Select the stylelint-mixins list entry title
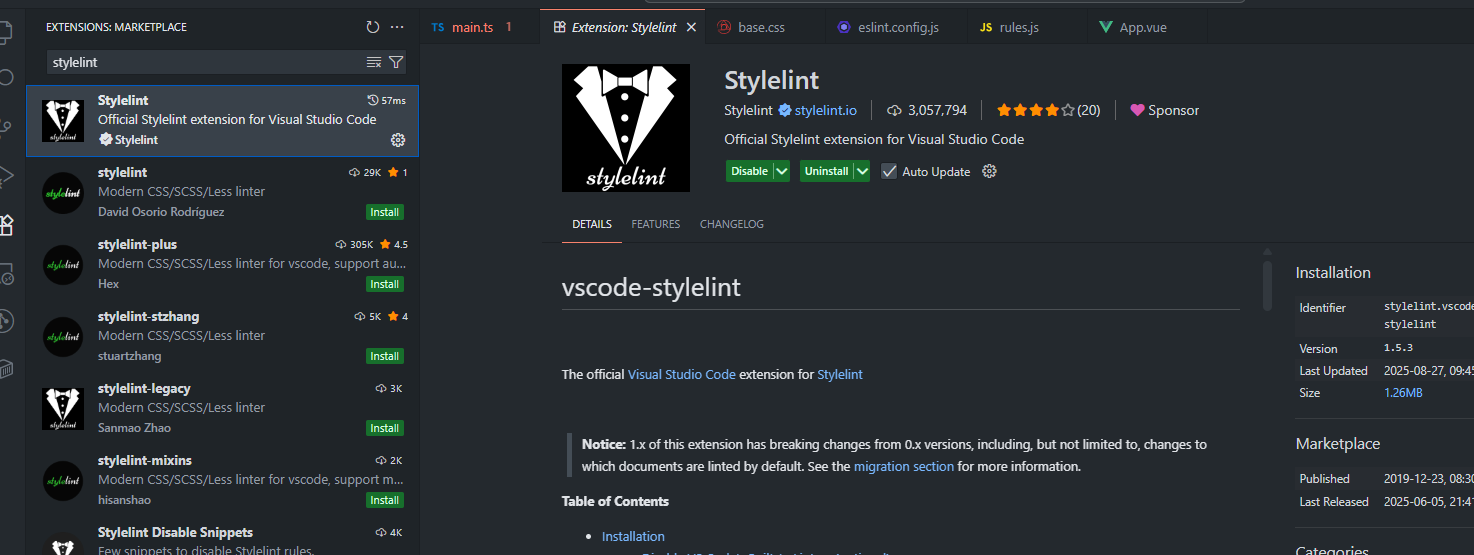 coord(145,460)
